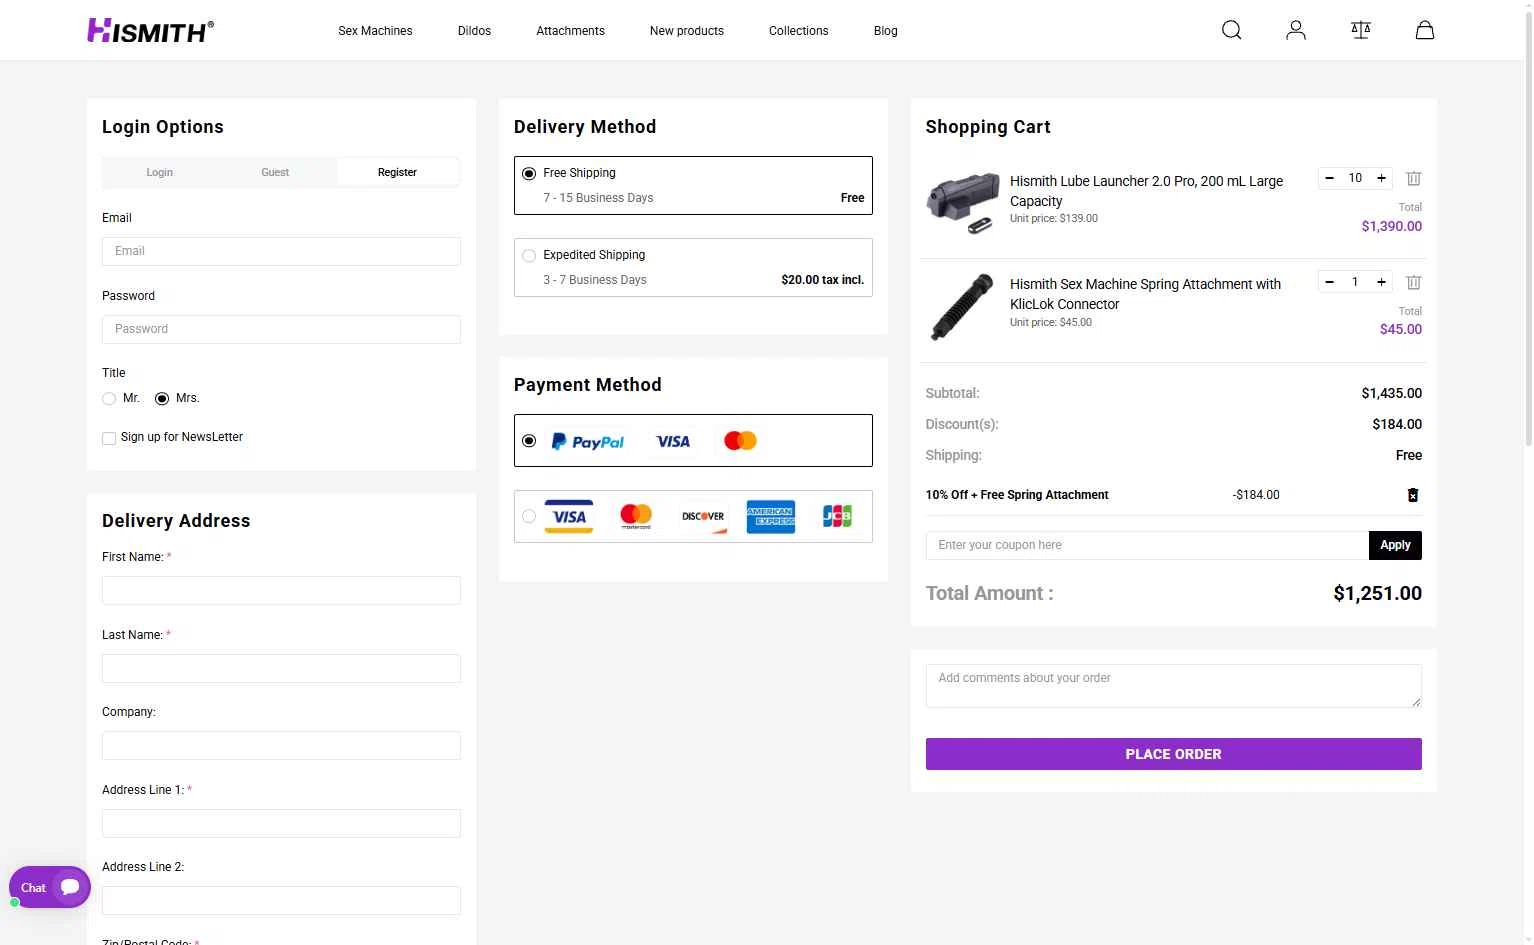Open Dildos menu
This screenshot has height=945, width=1534.
pos(474,31)
